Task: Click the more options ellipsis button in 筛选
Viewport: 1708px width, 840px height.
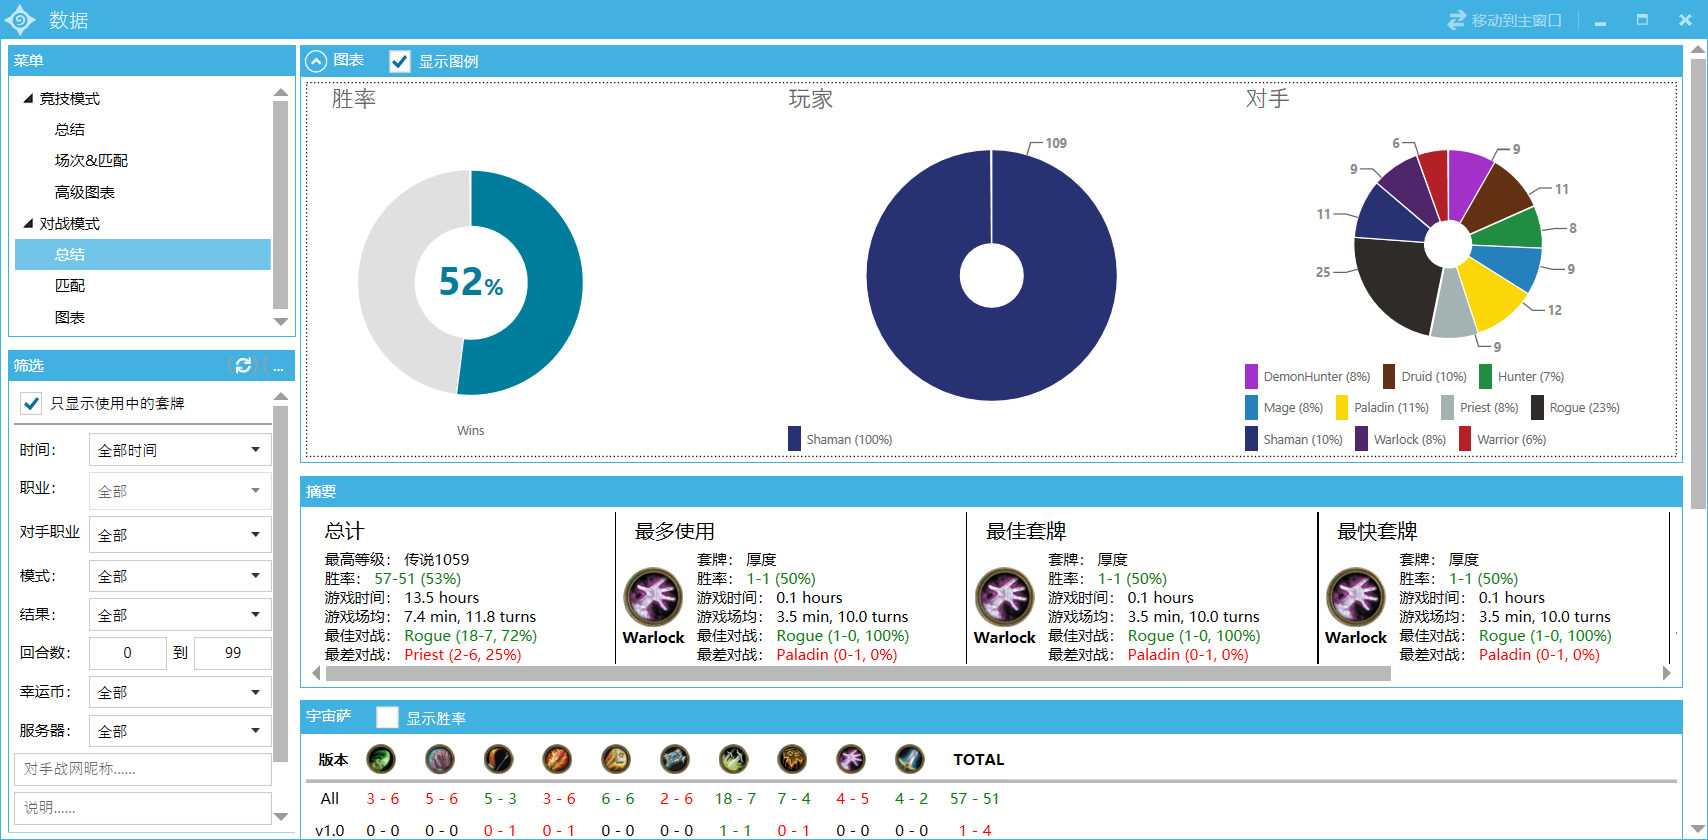Action: [279, 365]
